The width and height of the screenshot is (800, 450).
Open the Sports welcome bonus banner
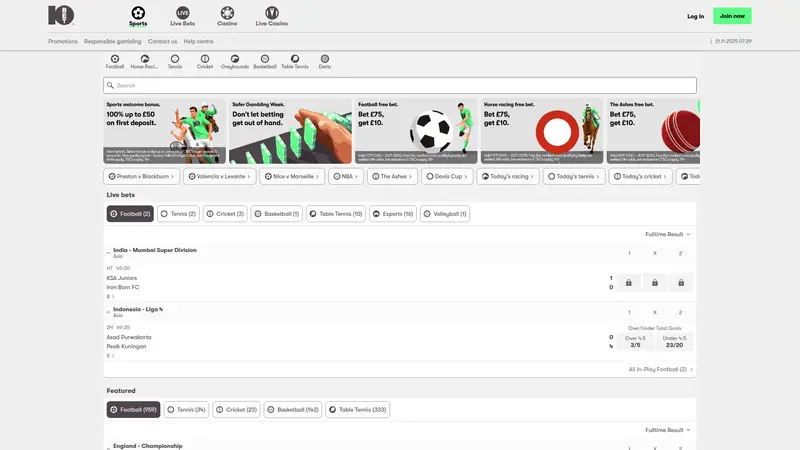(x=164, y=131)
